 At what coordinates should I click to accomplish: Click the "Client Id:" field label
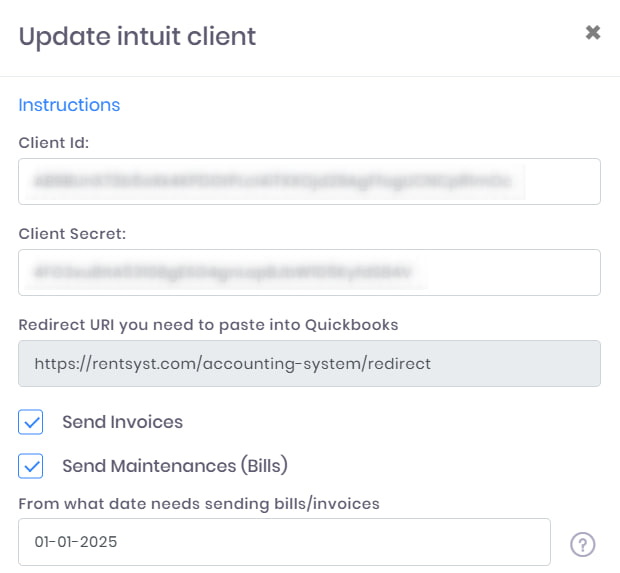(x=54, y=142)
